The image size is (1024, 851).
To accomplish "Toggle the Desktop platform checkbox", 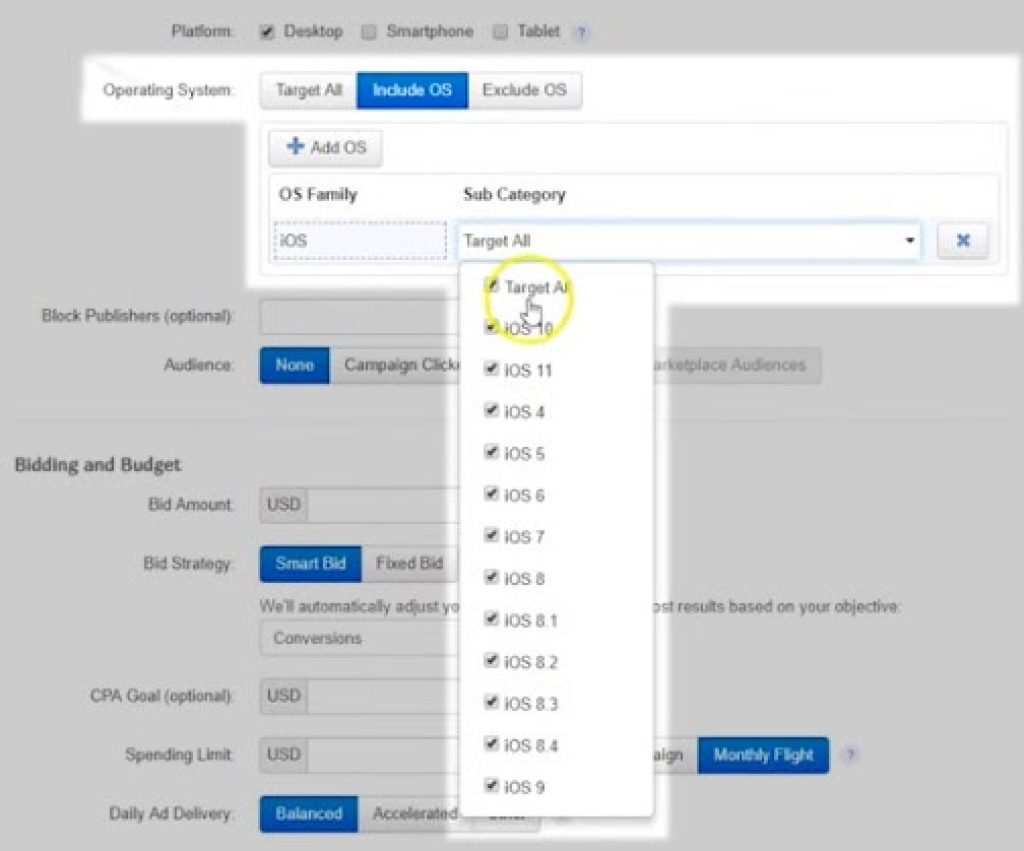I will 267,32.
